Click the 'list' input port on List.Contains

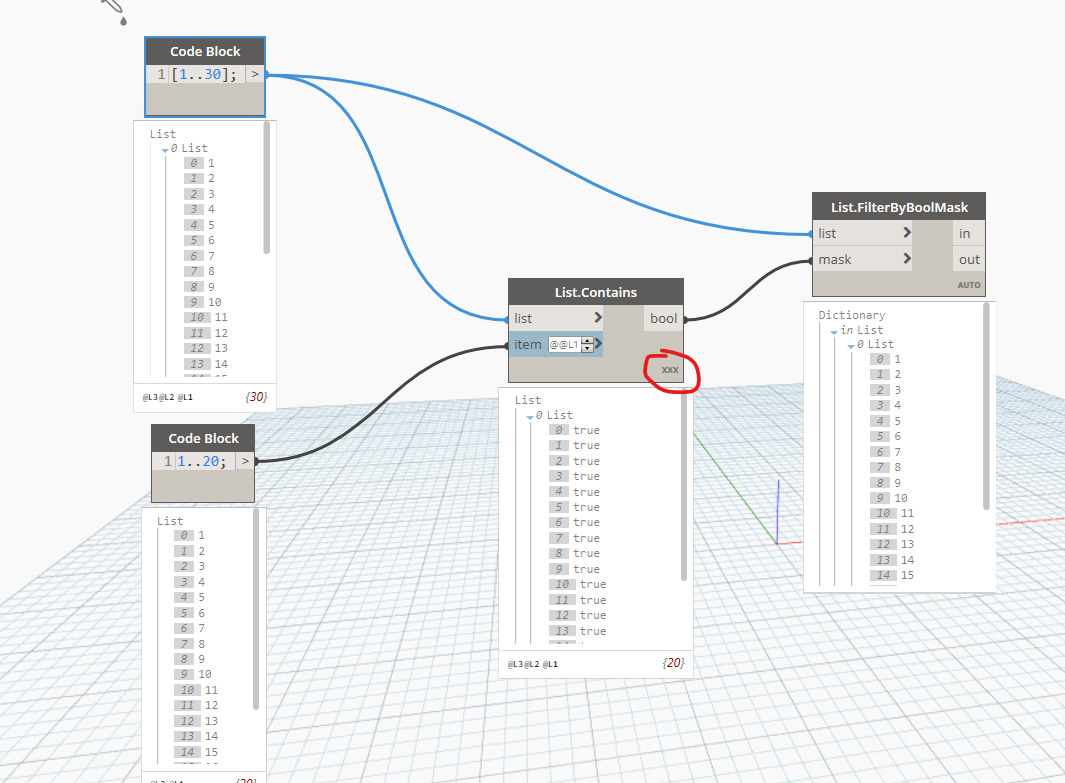pyautogui.click(x=523, y=318)
